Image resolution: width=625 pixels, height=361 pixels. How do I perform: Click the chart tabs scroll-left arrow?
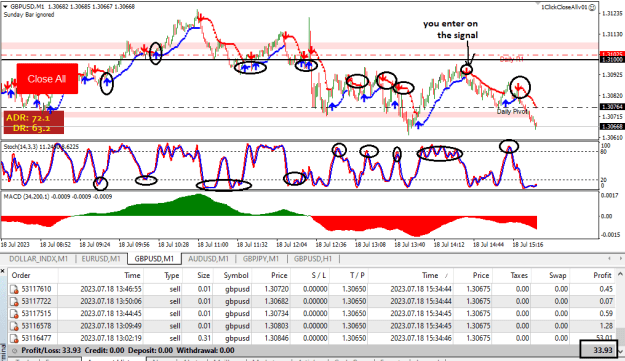(x=609, y=259)
